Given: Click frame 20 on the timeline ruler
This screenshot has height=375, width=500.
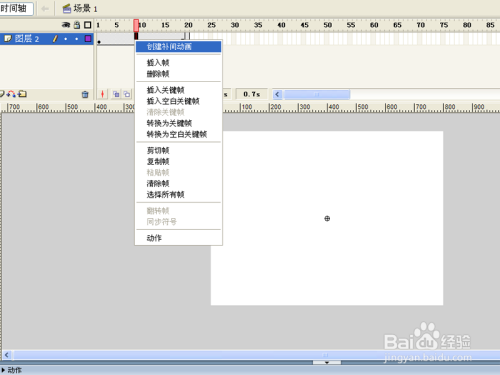Looking at the screenshot, I should [x=188, y=25].
